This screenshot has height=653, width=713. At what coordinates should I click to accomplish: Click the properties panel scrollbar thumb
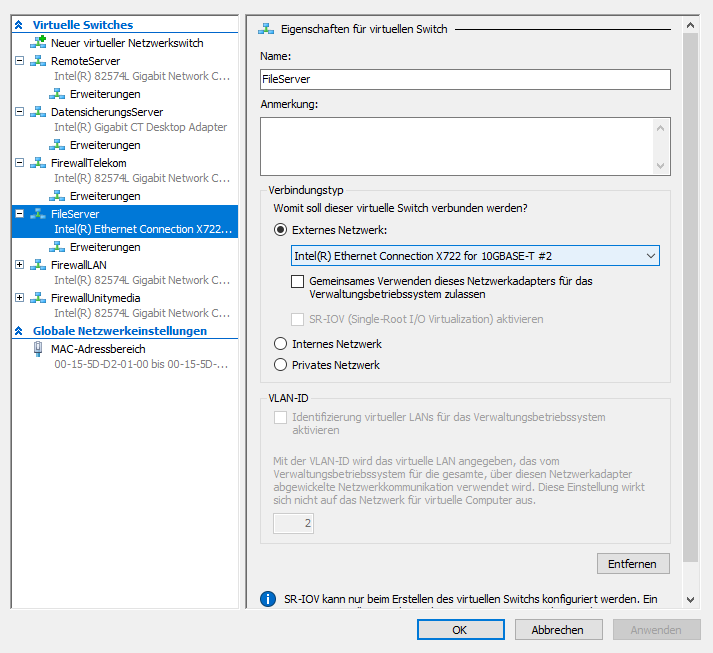click(690, 297)
